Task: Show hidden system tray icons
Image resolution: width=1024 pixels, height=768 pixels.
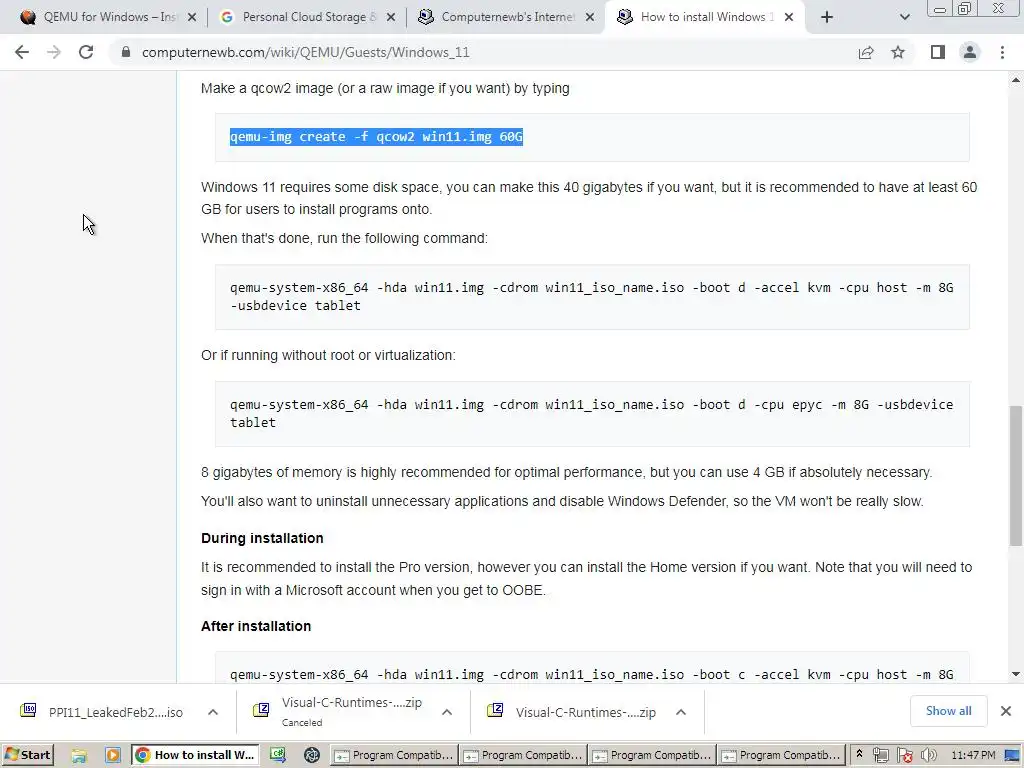Action: coord(859,754)
